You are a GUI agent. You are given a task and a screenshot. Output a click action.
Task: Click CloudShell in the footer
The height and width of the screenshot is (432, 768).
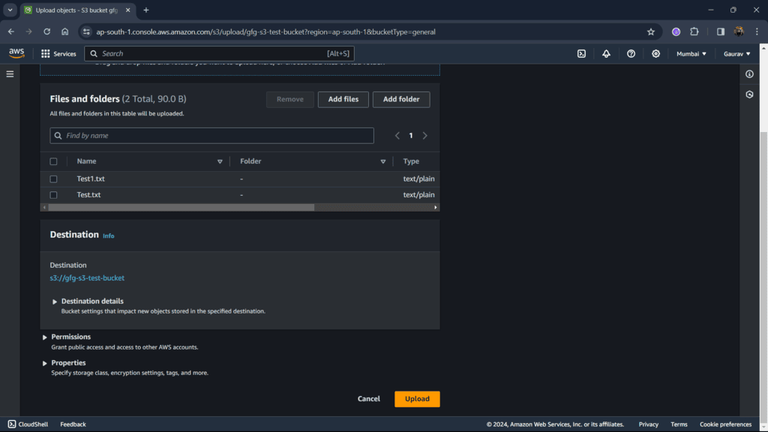click(28, 424)
